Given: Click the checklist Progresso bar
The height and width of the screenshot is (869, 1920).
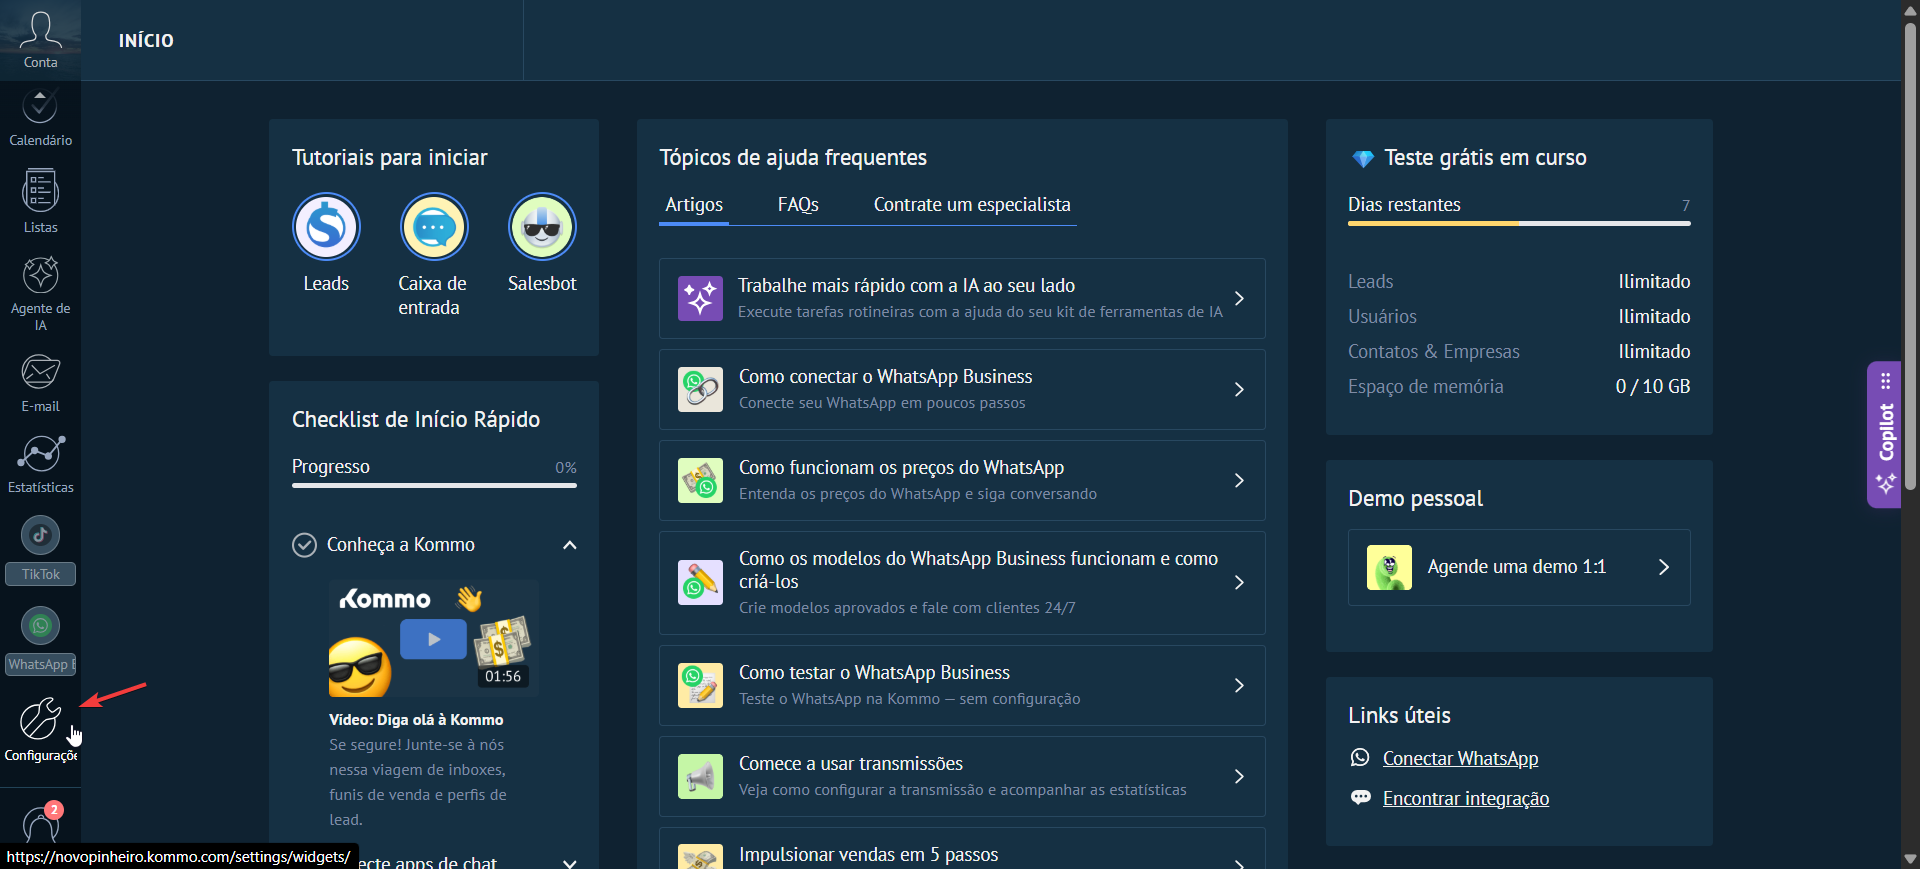Looking at the screenshot, I should tap(434, 485).
